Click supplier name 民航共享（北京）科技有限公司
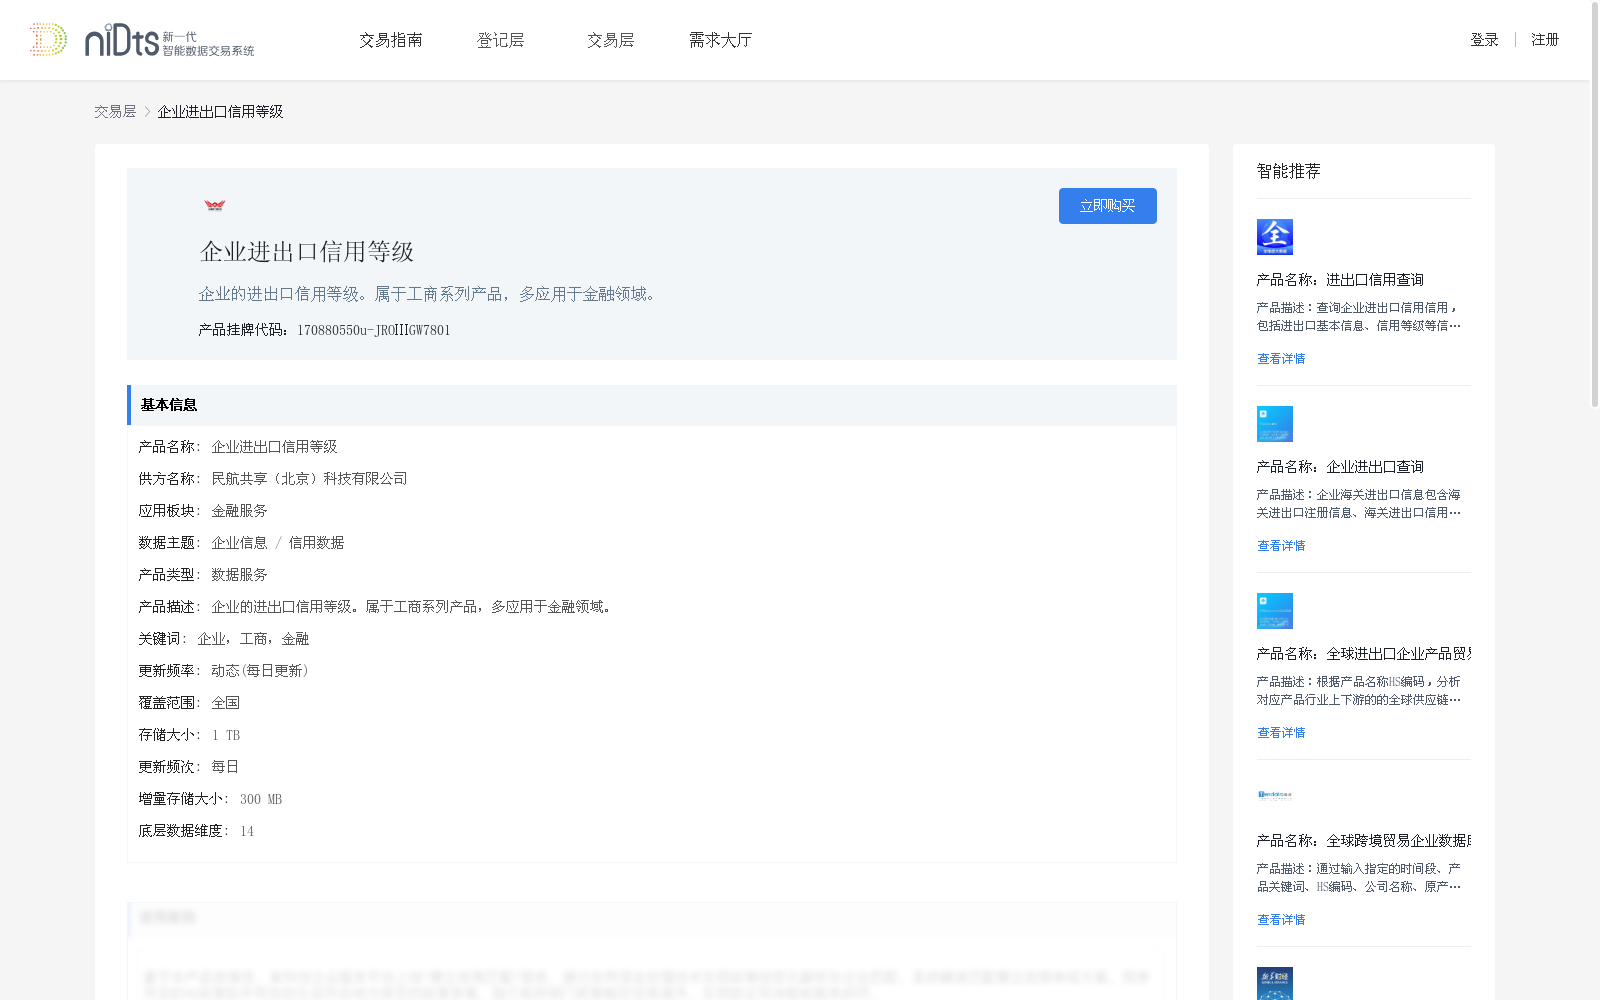The width and height of the screenshot is (1600, 1000). click(x=309, y=479)
